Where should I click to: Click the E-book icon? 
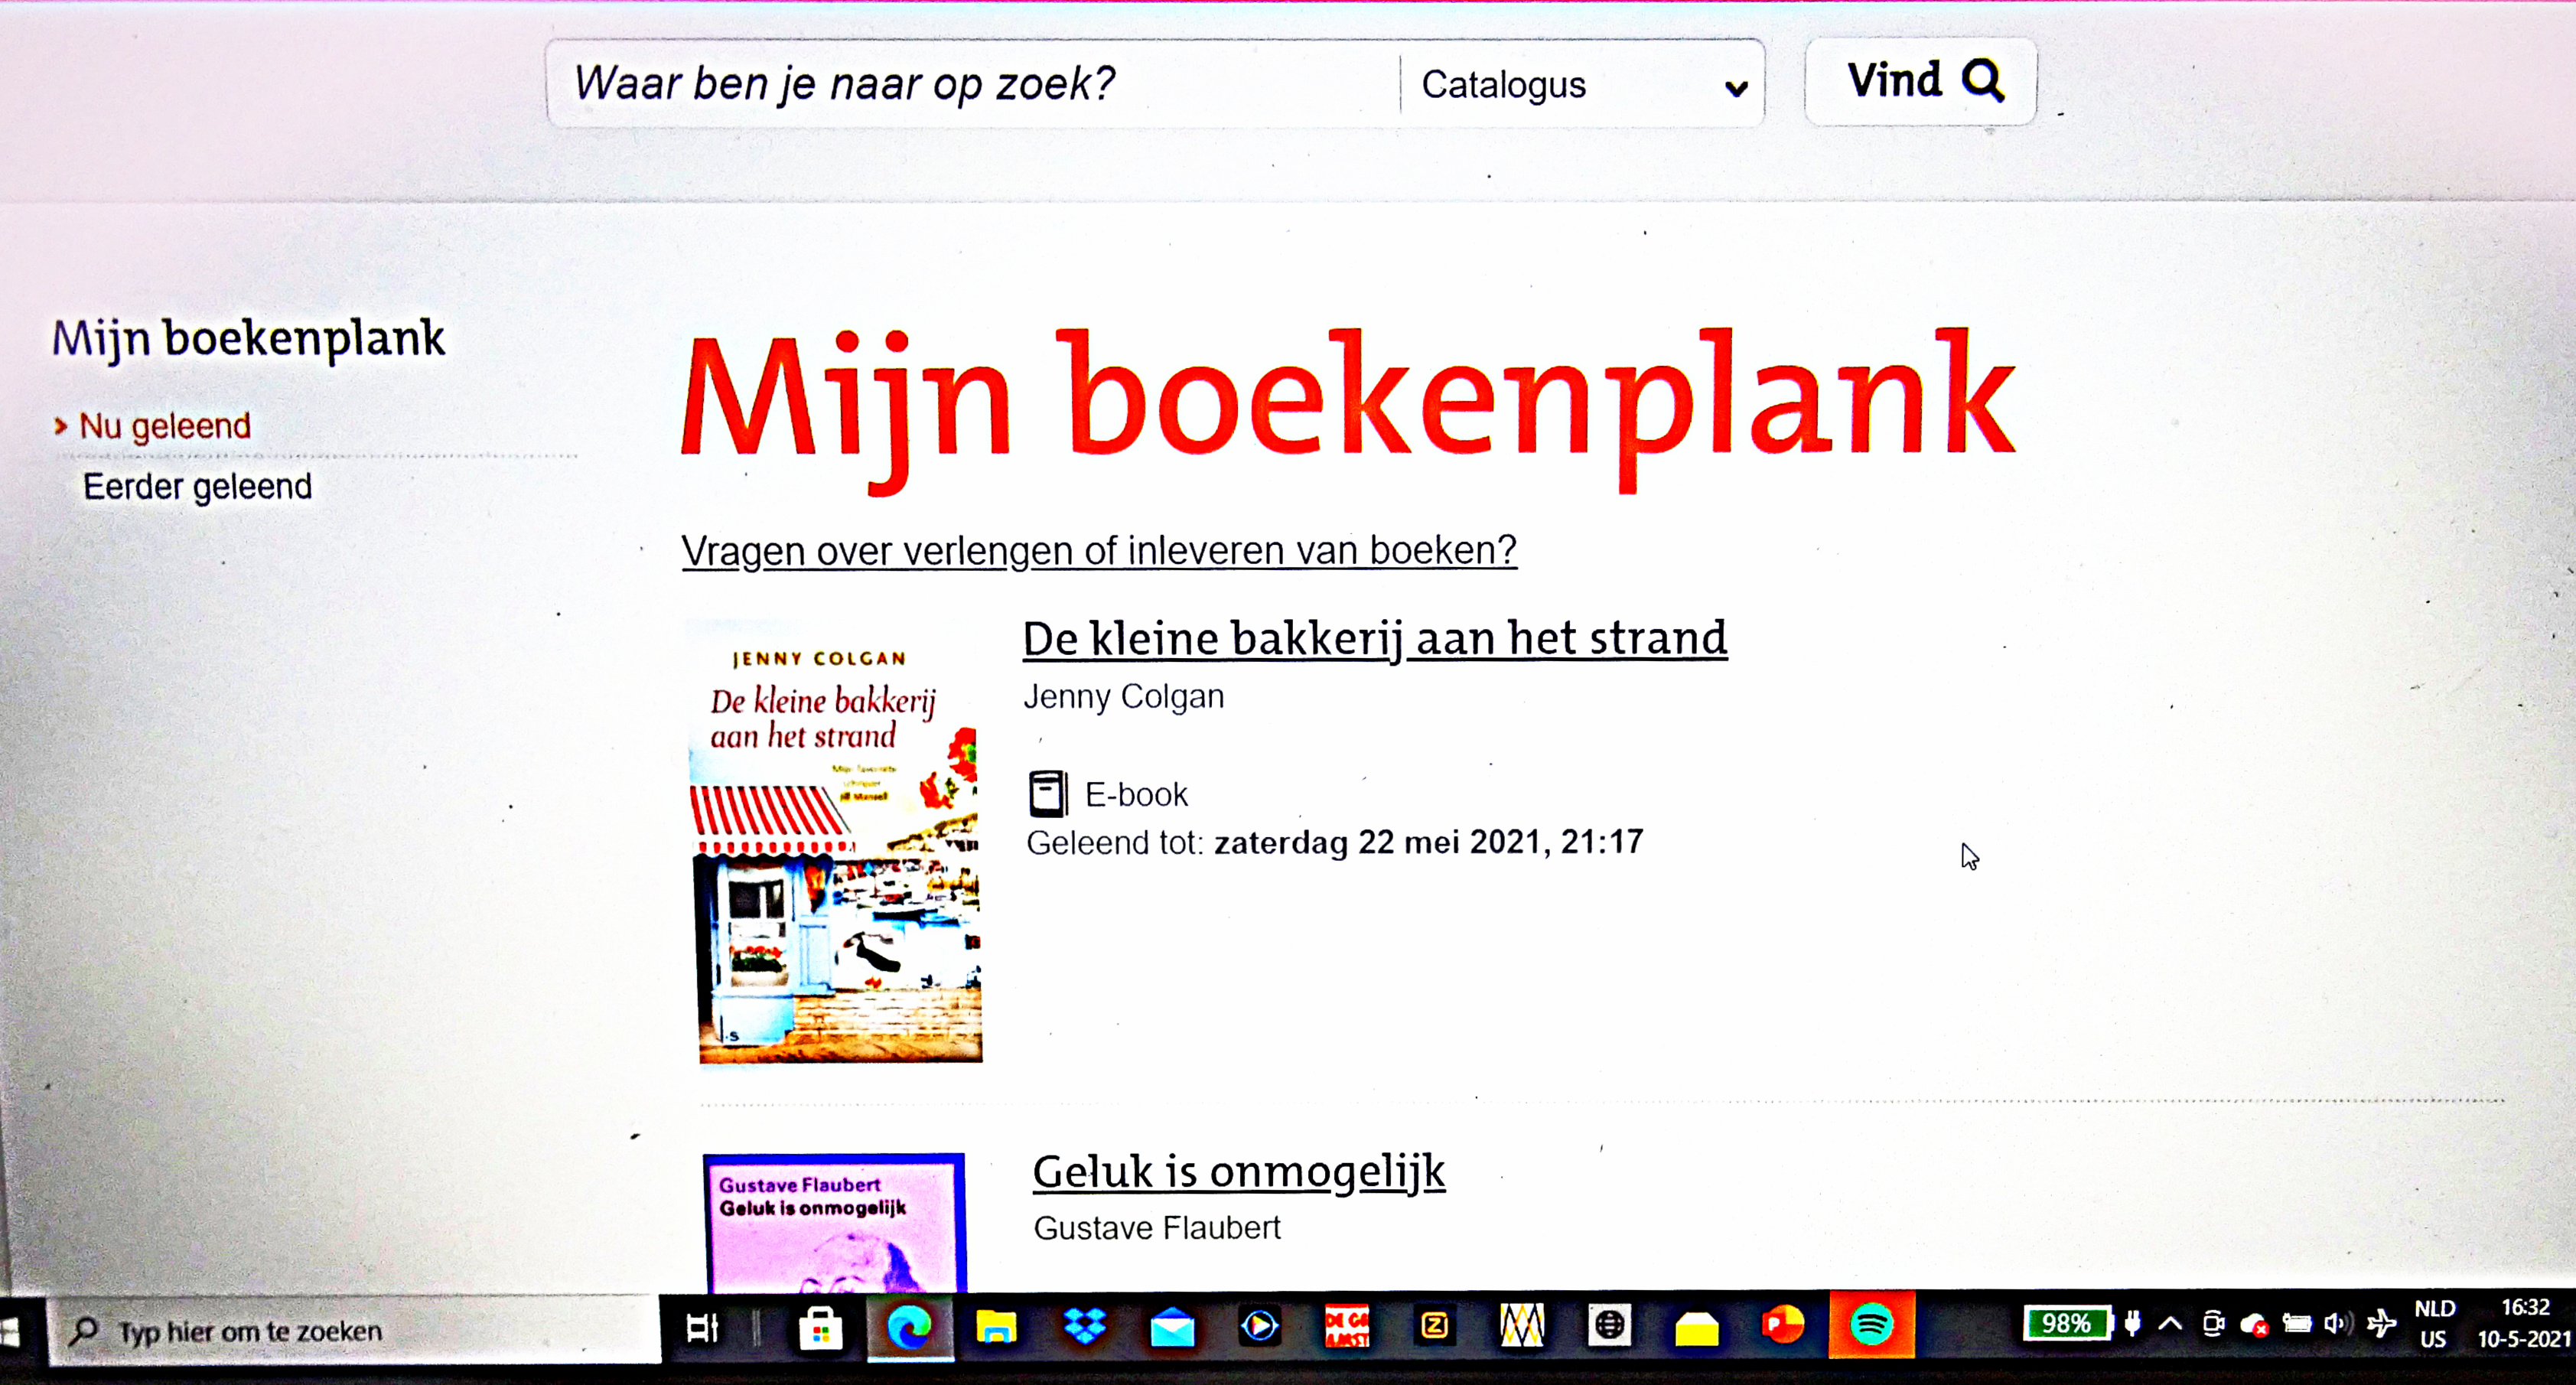click(1047, 794)
